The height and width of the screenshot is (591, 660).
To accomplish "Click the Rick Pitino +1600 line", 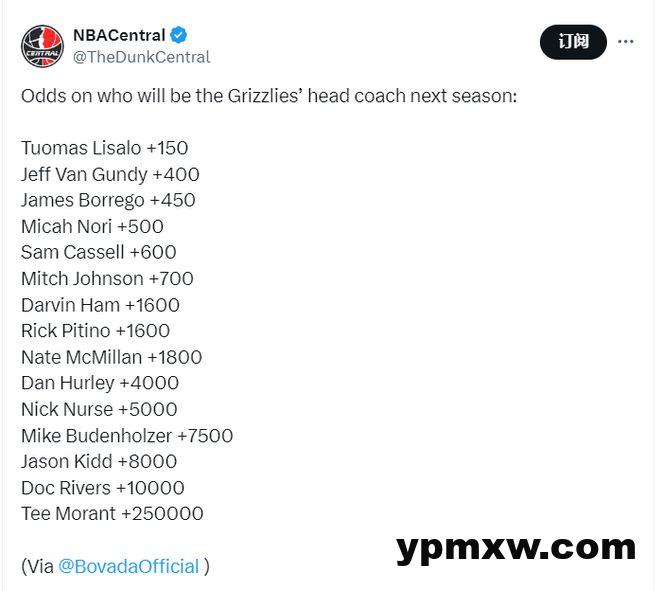I will pyautogui.click(x=95, y=331).
